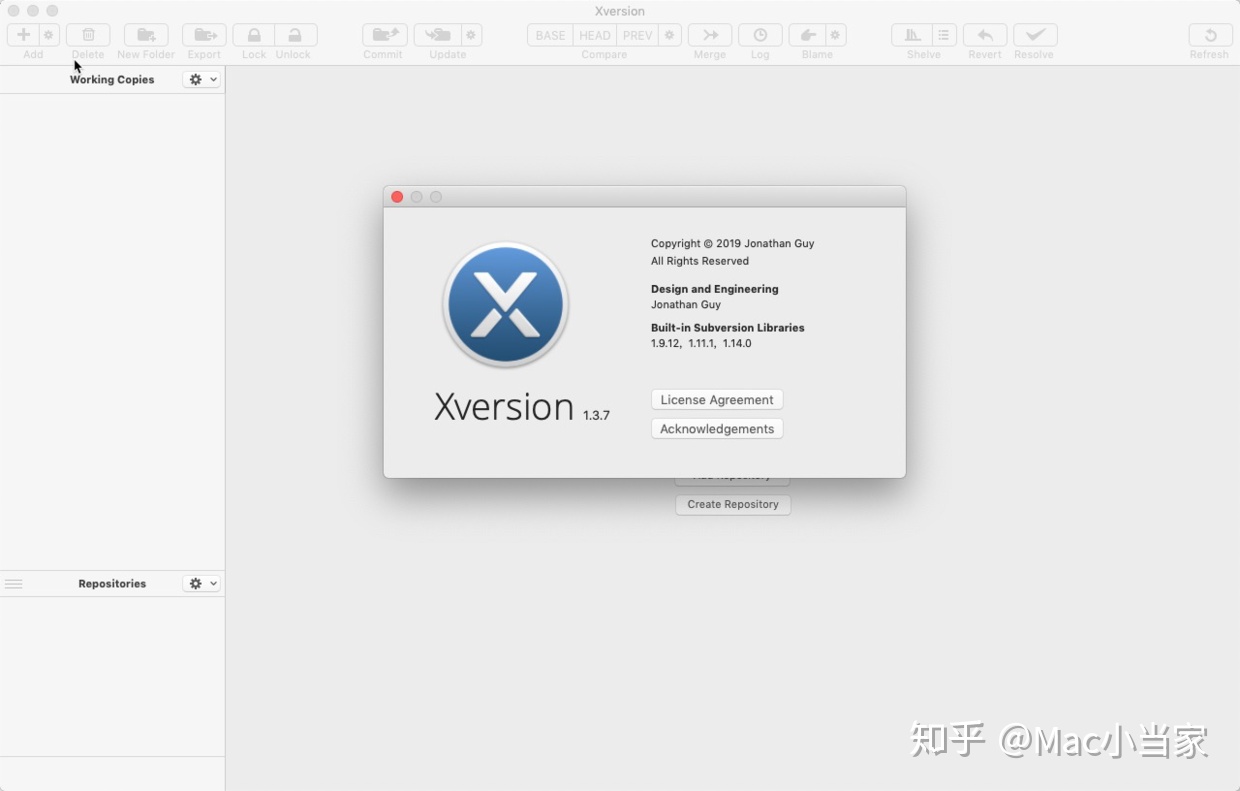
Task: Click the New Folder toolbar icon
Action: click(146, 35)
